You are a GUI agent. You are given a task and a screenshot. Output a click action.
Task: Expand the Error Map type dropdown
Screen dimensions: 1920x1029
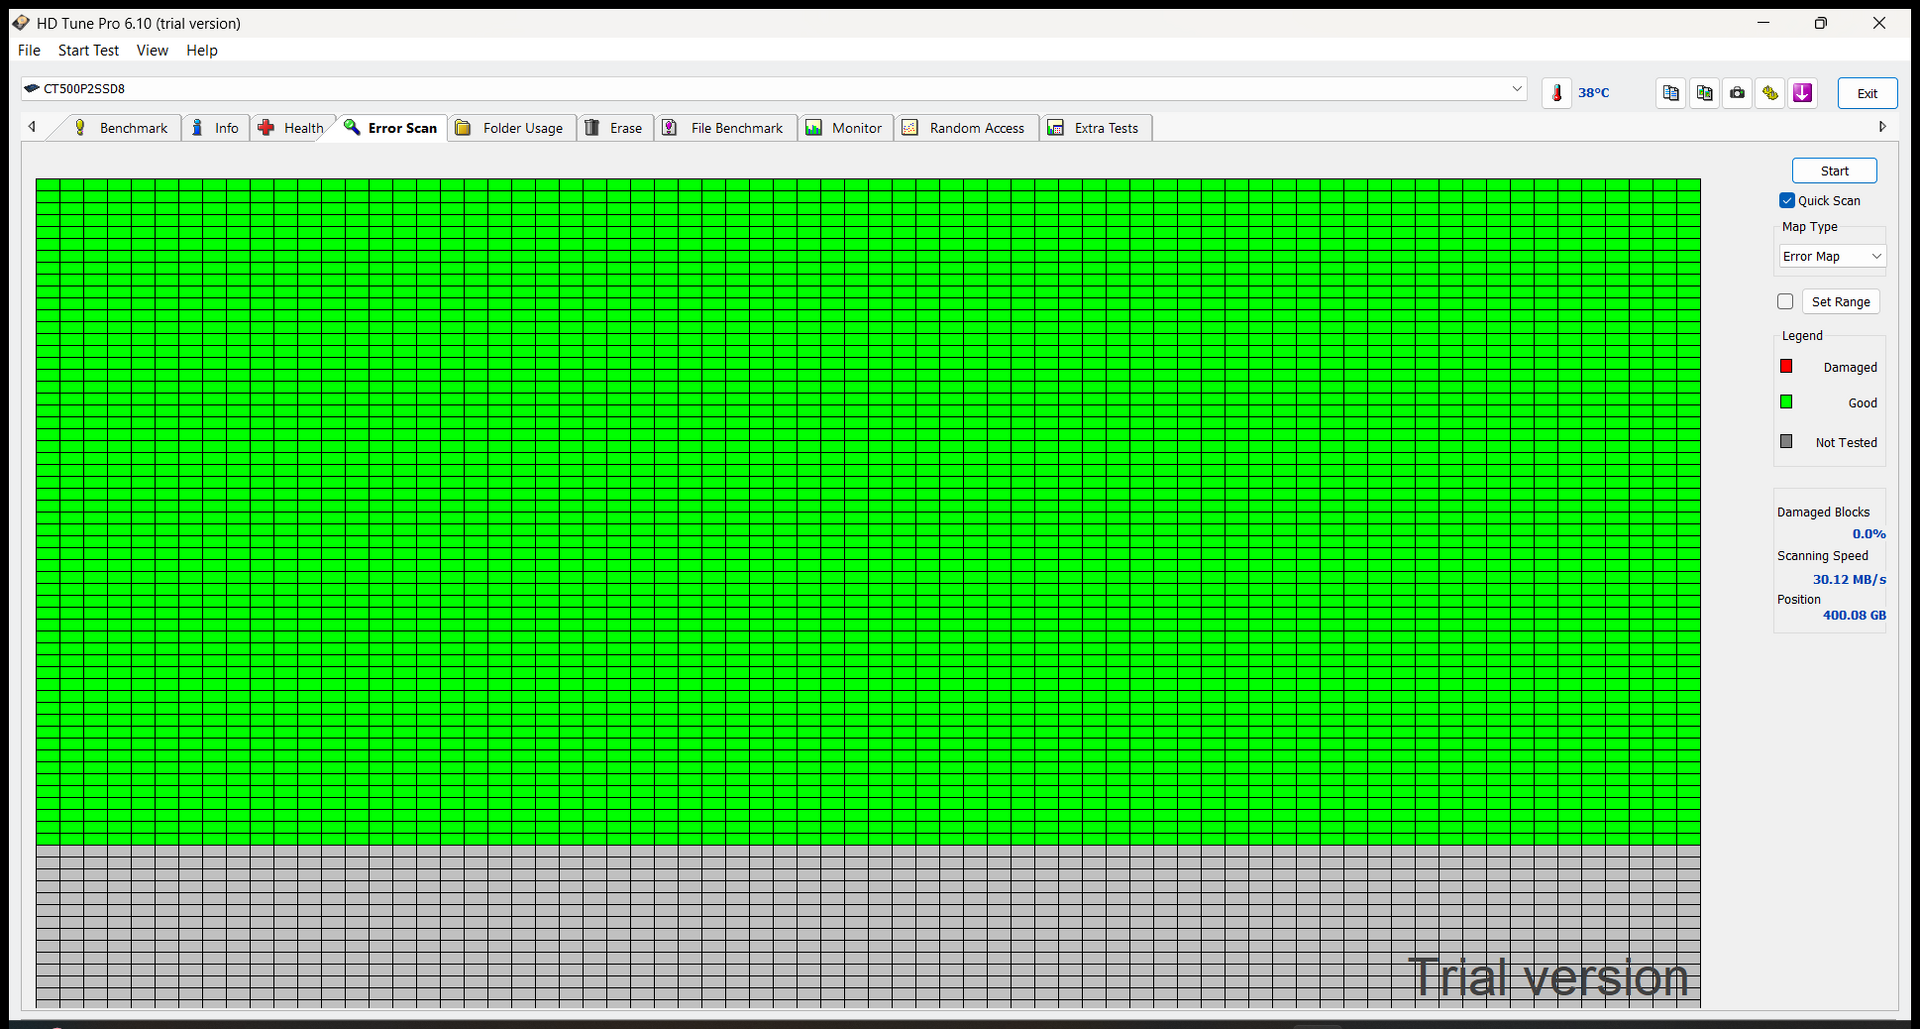pyautogui.click(x=1832, y=256)
